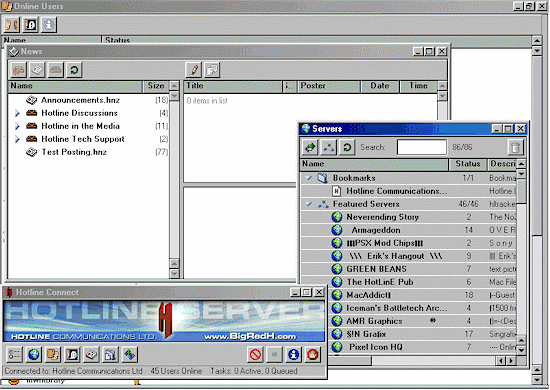Screen dimensions: 550x390
Task: Collapse the Featured Servers group
Action: (x=309, y=204)
